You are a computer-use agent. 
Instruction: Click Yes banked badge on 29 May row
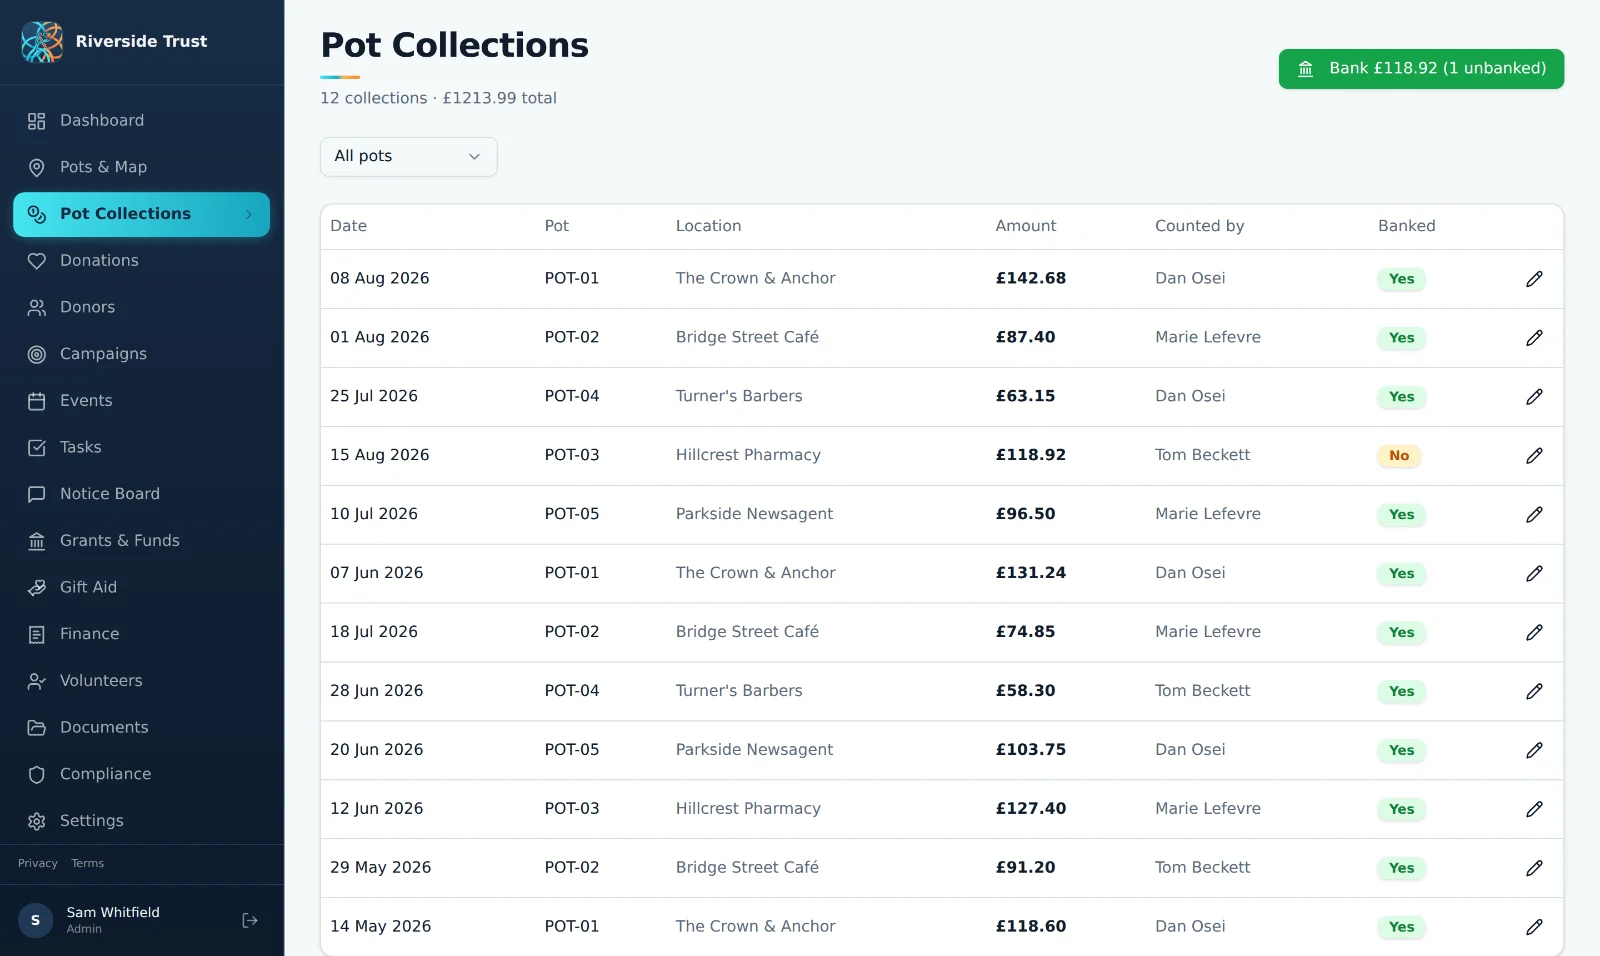(1401, 868)
